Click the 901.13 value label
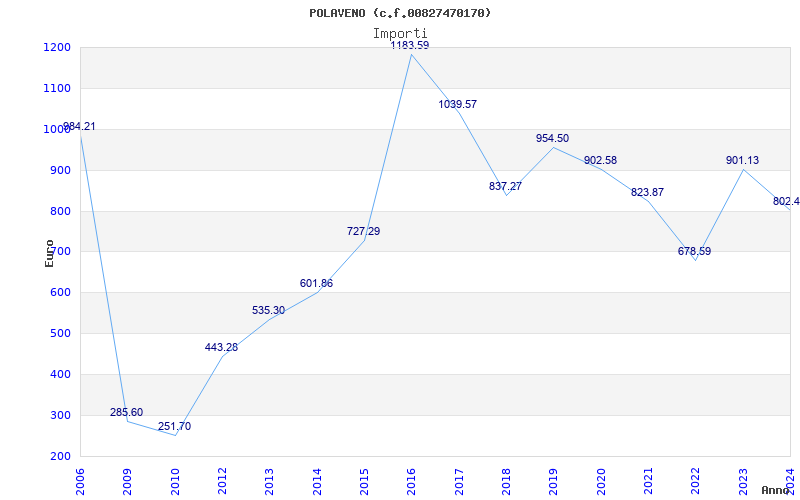The image size is (800, 500). coord(741,160)
